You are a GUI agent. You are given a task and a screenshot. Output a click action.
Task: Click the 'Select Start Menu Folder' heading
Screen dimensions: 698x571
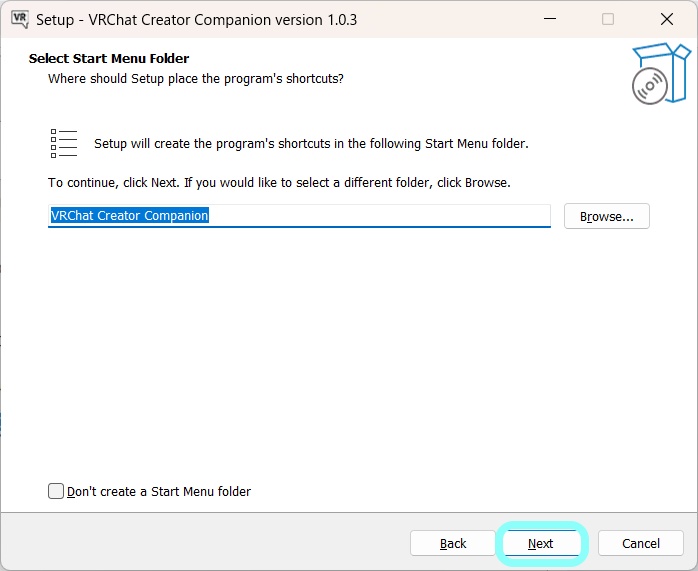109,58
